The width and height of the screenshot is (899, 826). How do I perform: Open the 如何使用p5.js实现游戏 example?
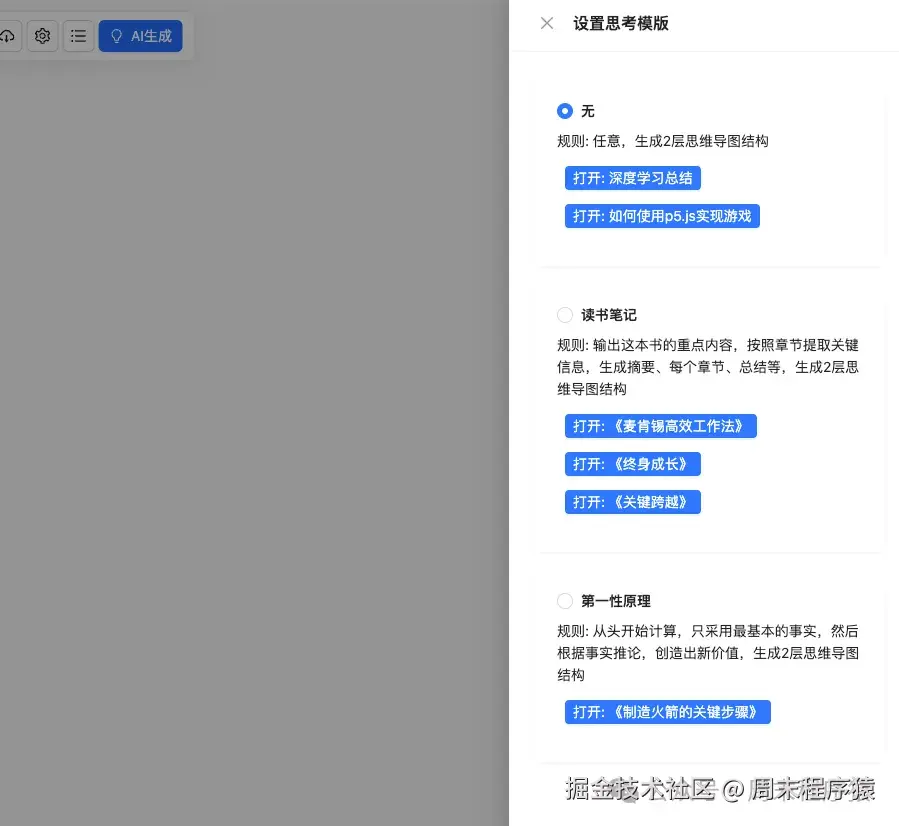662,215
